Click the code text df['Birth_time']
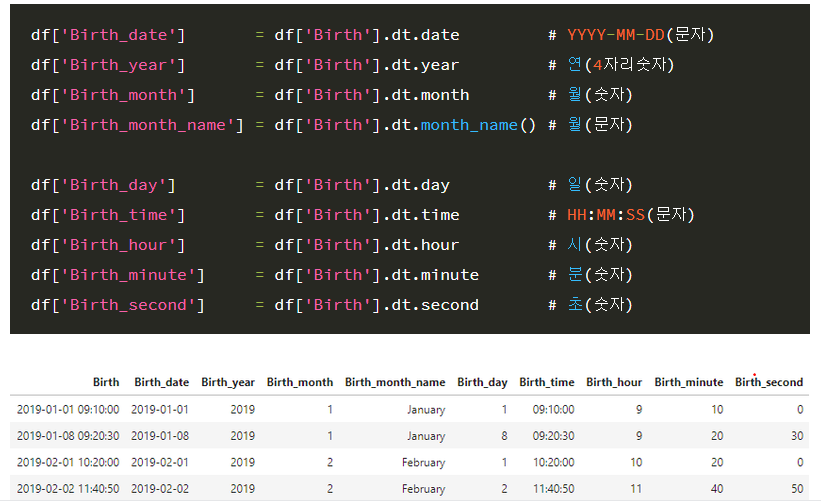This screenshot has height=504, width=821. pyautogui.click(x=108, y=215)
